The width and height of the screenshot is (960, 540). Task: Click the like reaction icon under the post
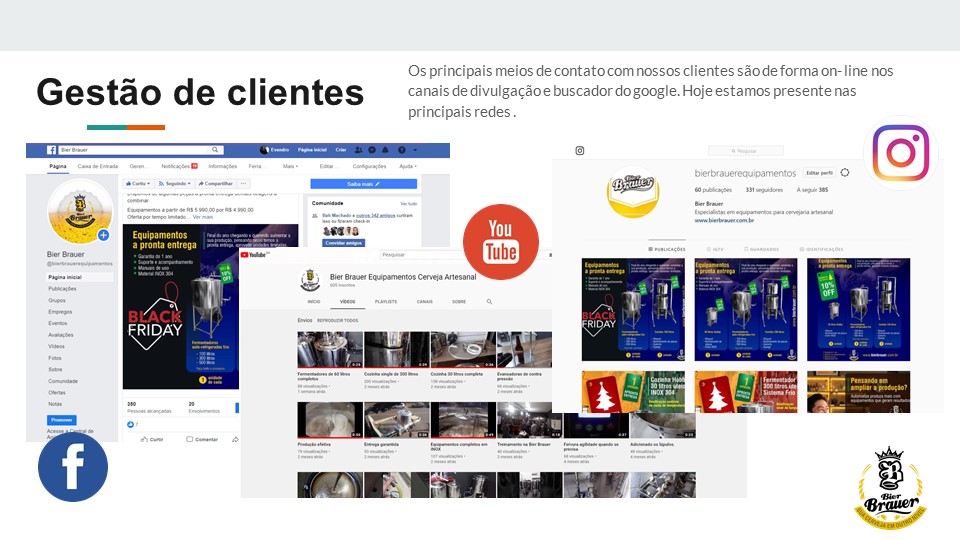[x=130, y=424]
